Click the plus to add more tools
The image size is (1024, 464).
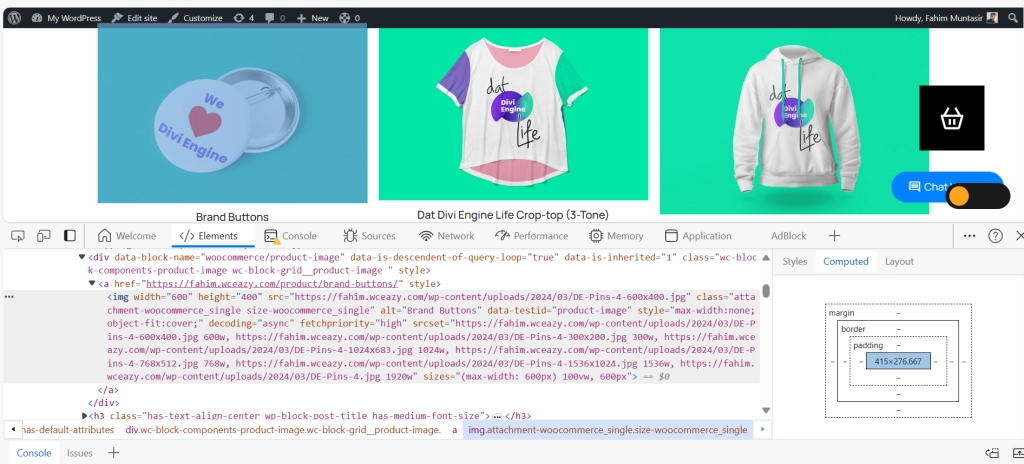pos(834,236)
